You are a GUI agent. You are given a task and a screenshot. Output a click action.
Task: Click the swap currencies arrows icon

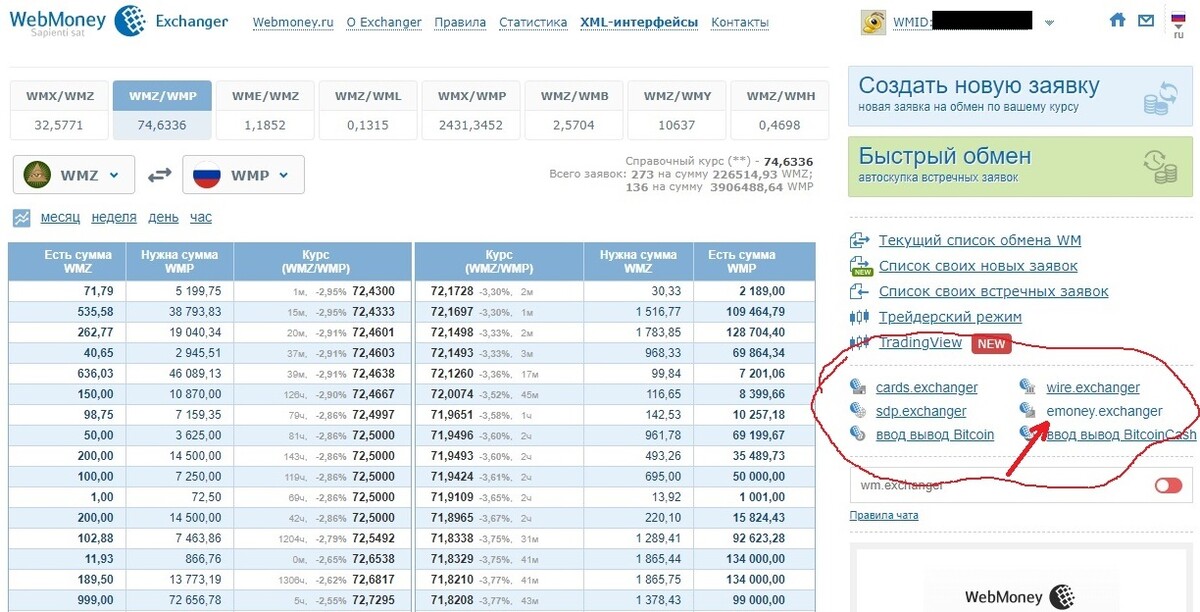pos(159,175)
